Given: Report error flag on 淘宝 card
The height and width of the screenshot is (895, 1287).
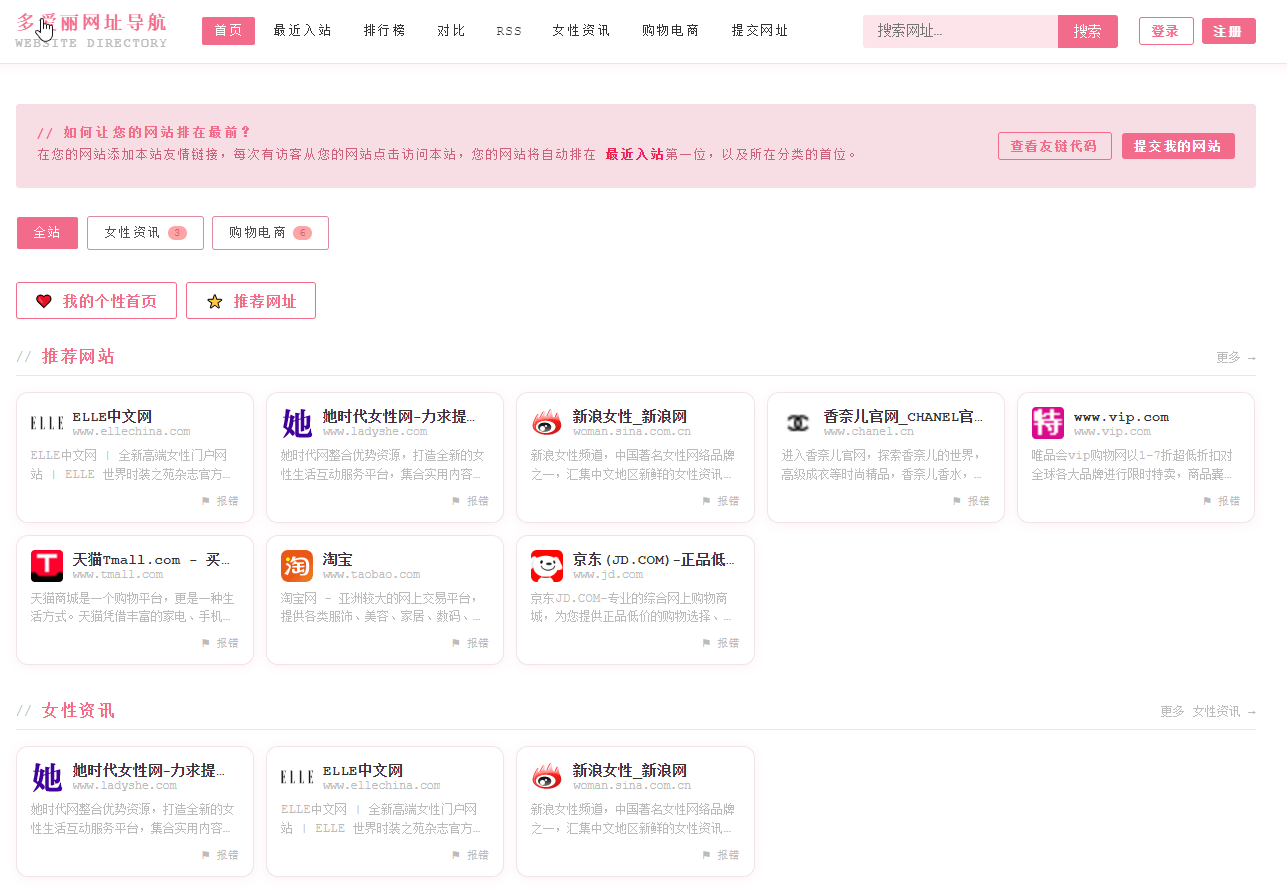Looking at the screenshot, I should [470, 643].
